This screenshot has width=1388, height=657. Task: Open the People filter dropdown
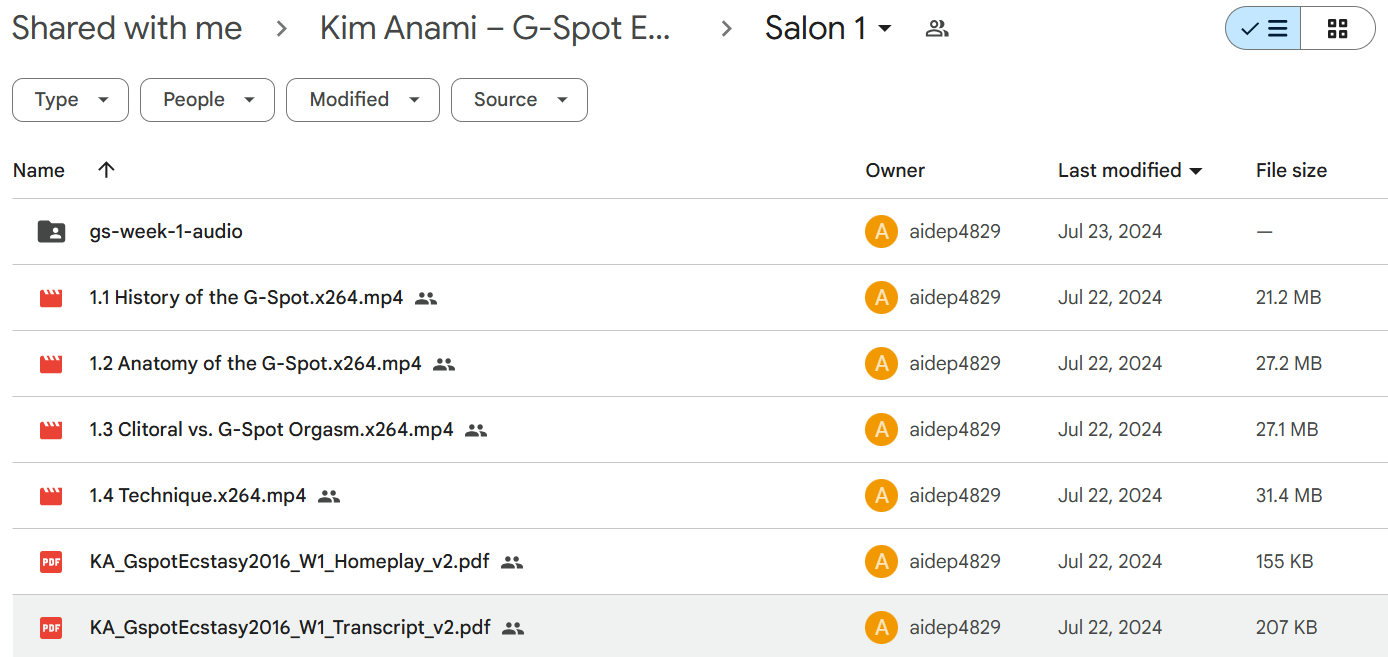[207, 100]
